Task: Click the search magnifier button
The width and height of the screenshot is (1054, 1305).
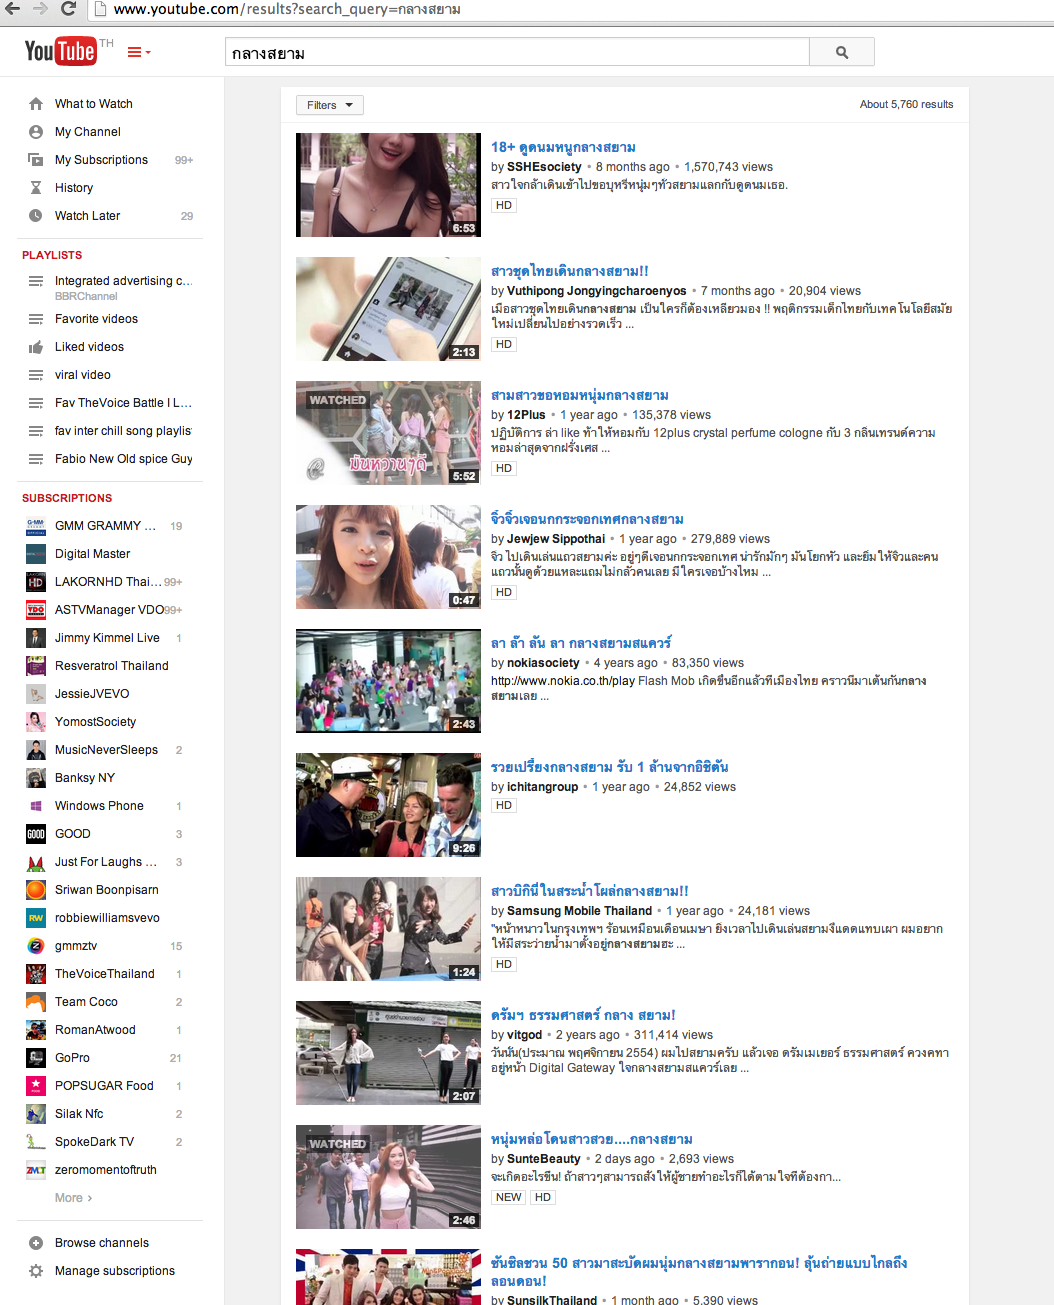Action: 841,52
